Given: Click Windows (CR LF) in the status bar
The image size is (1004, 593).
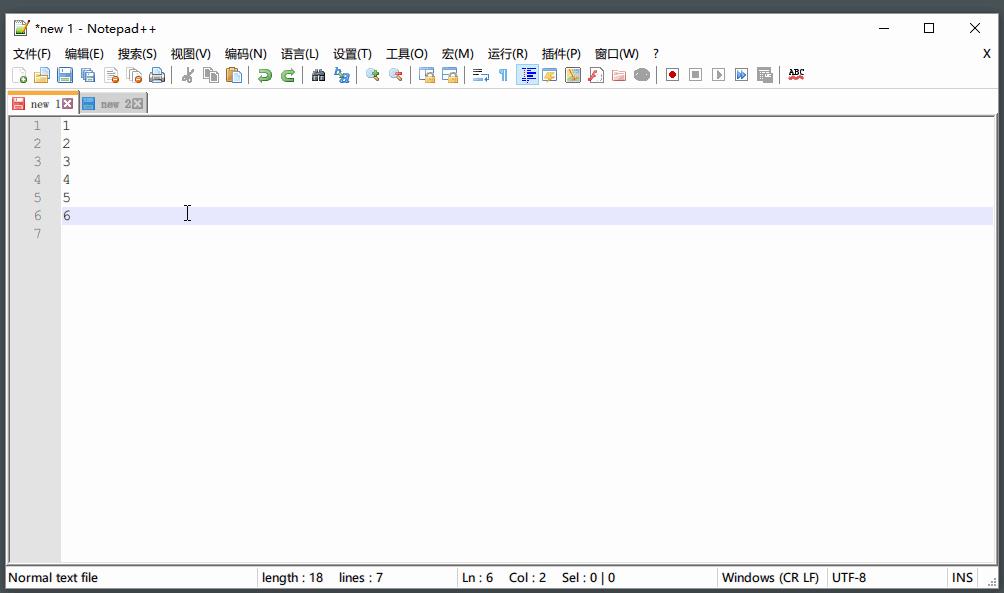Looking at the screenshot, I should click(x=770, y=577).
